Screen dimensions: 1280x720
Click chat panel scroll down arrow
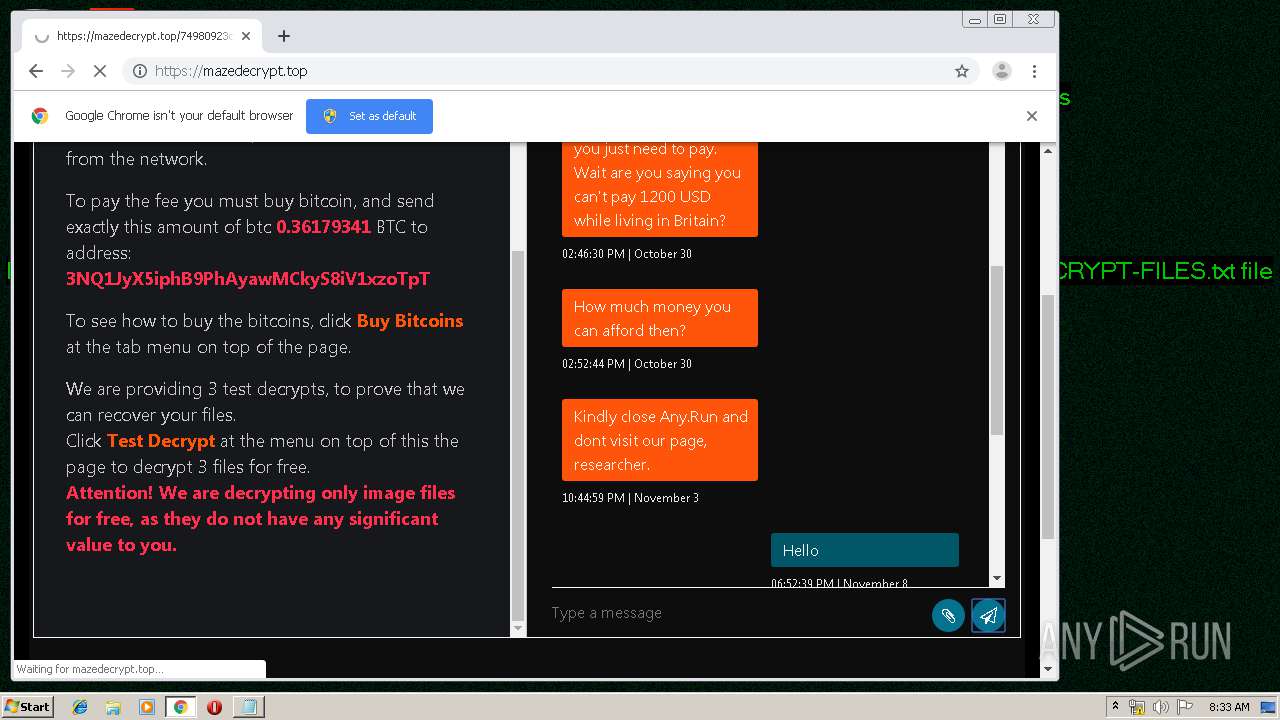(996, 578)
